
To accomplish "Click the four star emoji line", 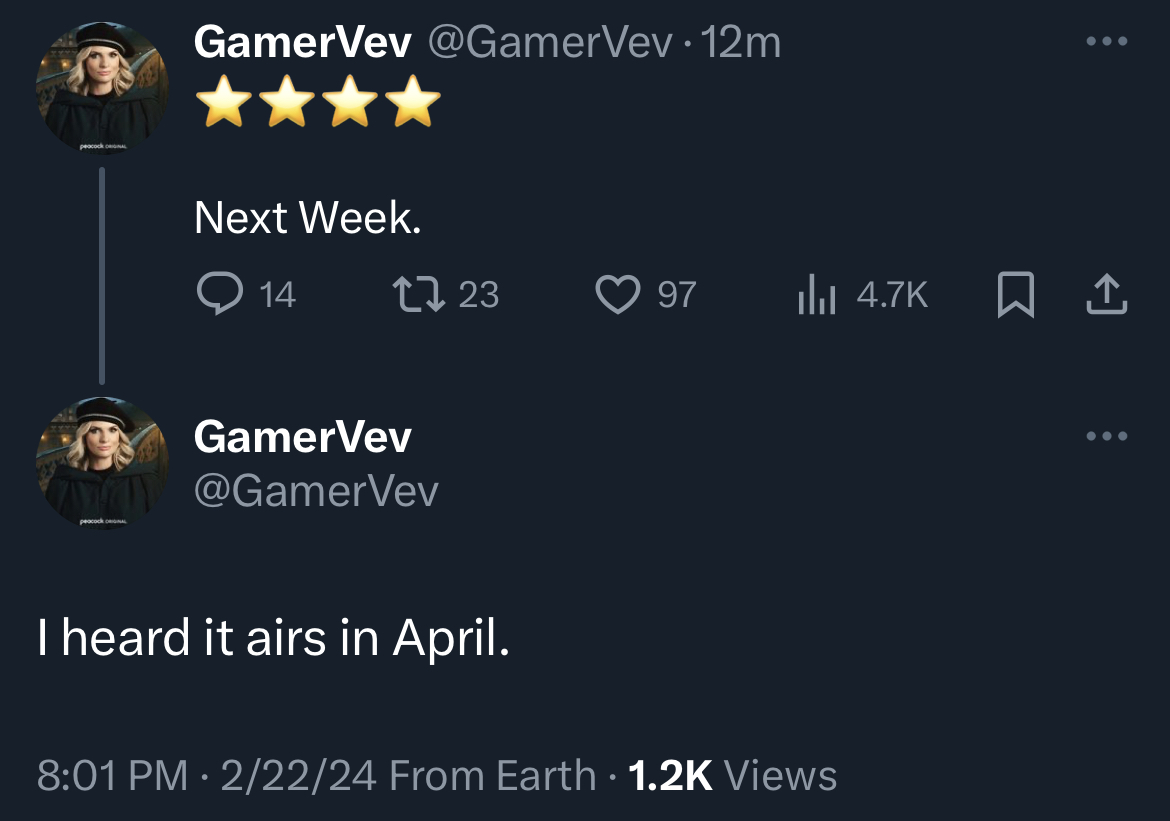I will pos(318,101).
